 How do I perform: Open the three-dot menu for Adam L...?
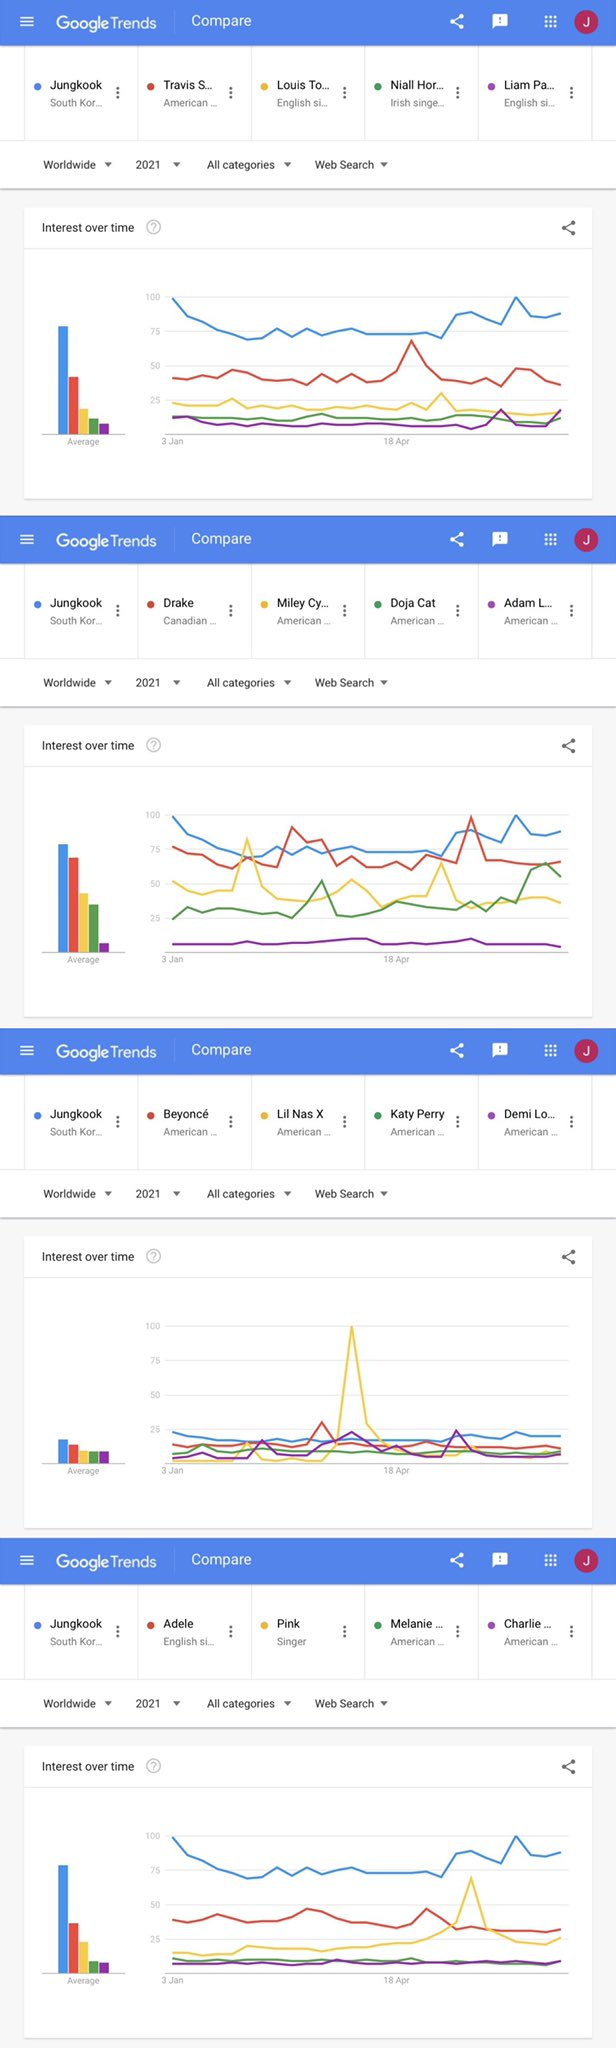pyautogui.click(x=572, y=611)
